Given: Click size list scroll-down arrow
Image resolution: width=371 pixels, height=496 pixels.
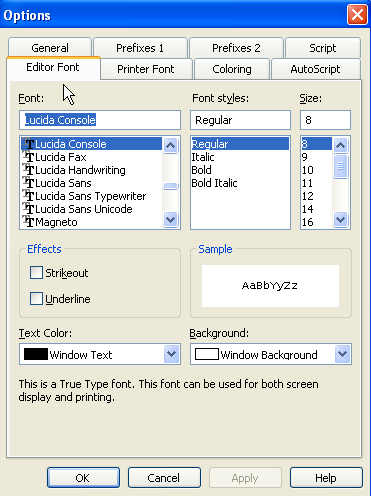Looking at the screenshot, I should click(341, 220).
